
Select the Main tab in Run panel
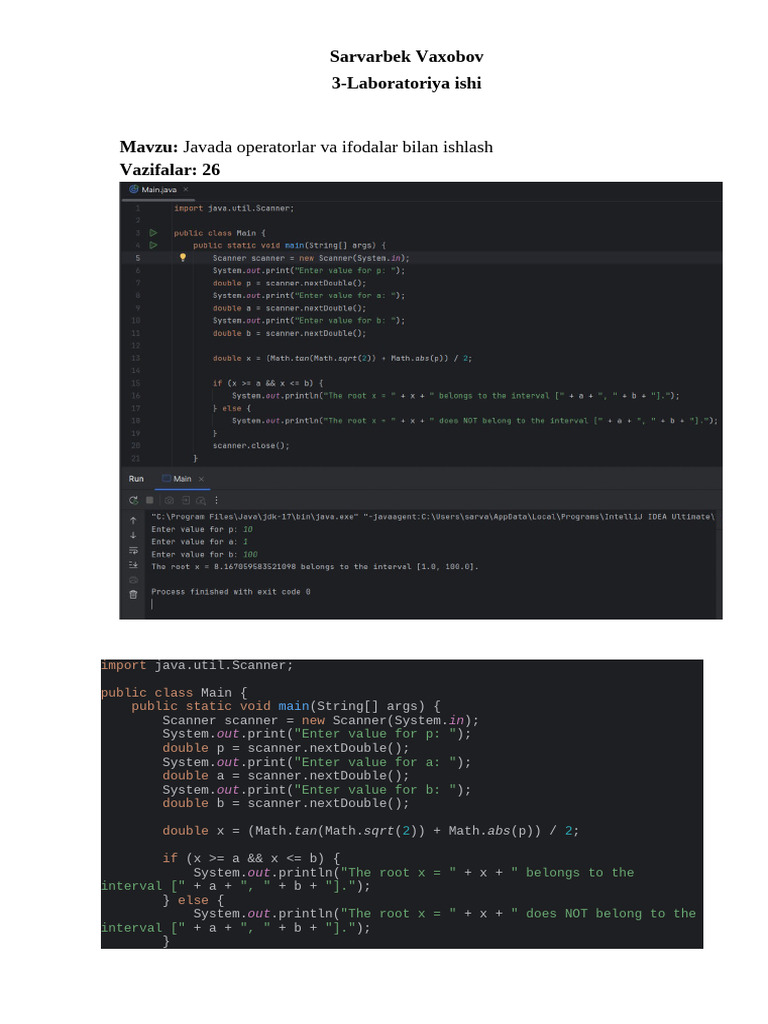click(182, 479)
